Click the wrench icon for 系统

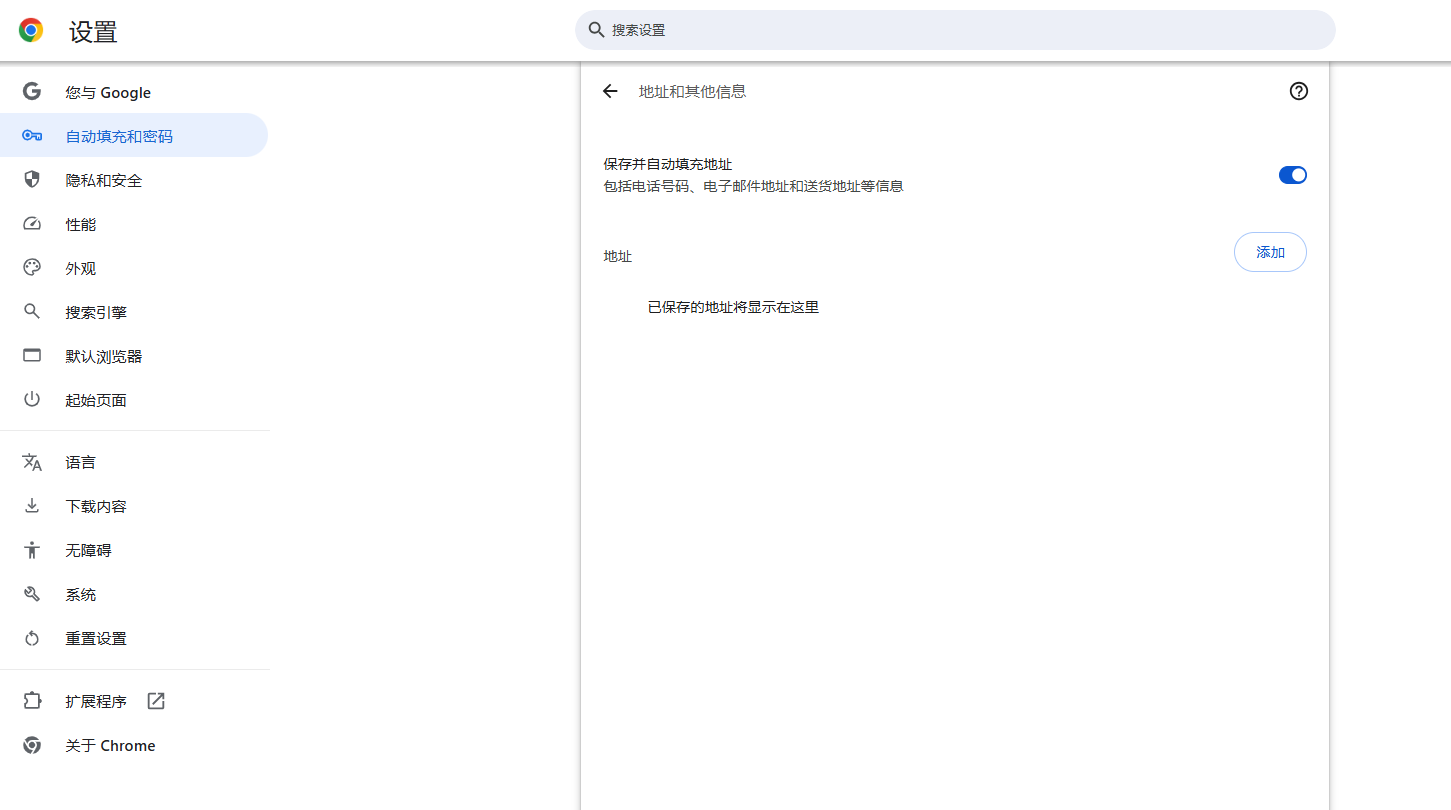tap(32, 594)
